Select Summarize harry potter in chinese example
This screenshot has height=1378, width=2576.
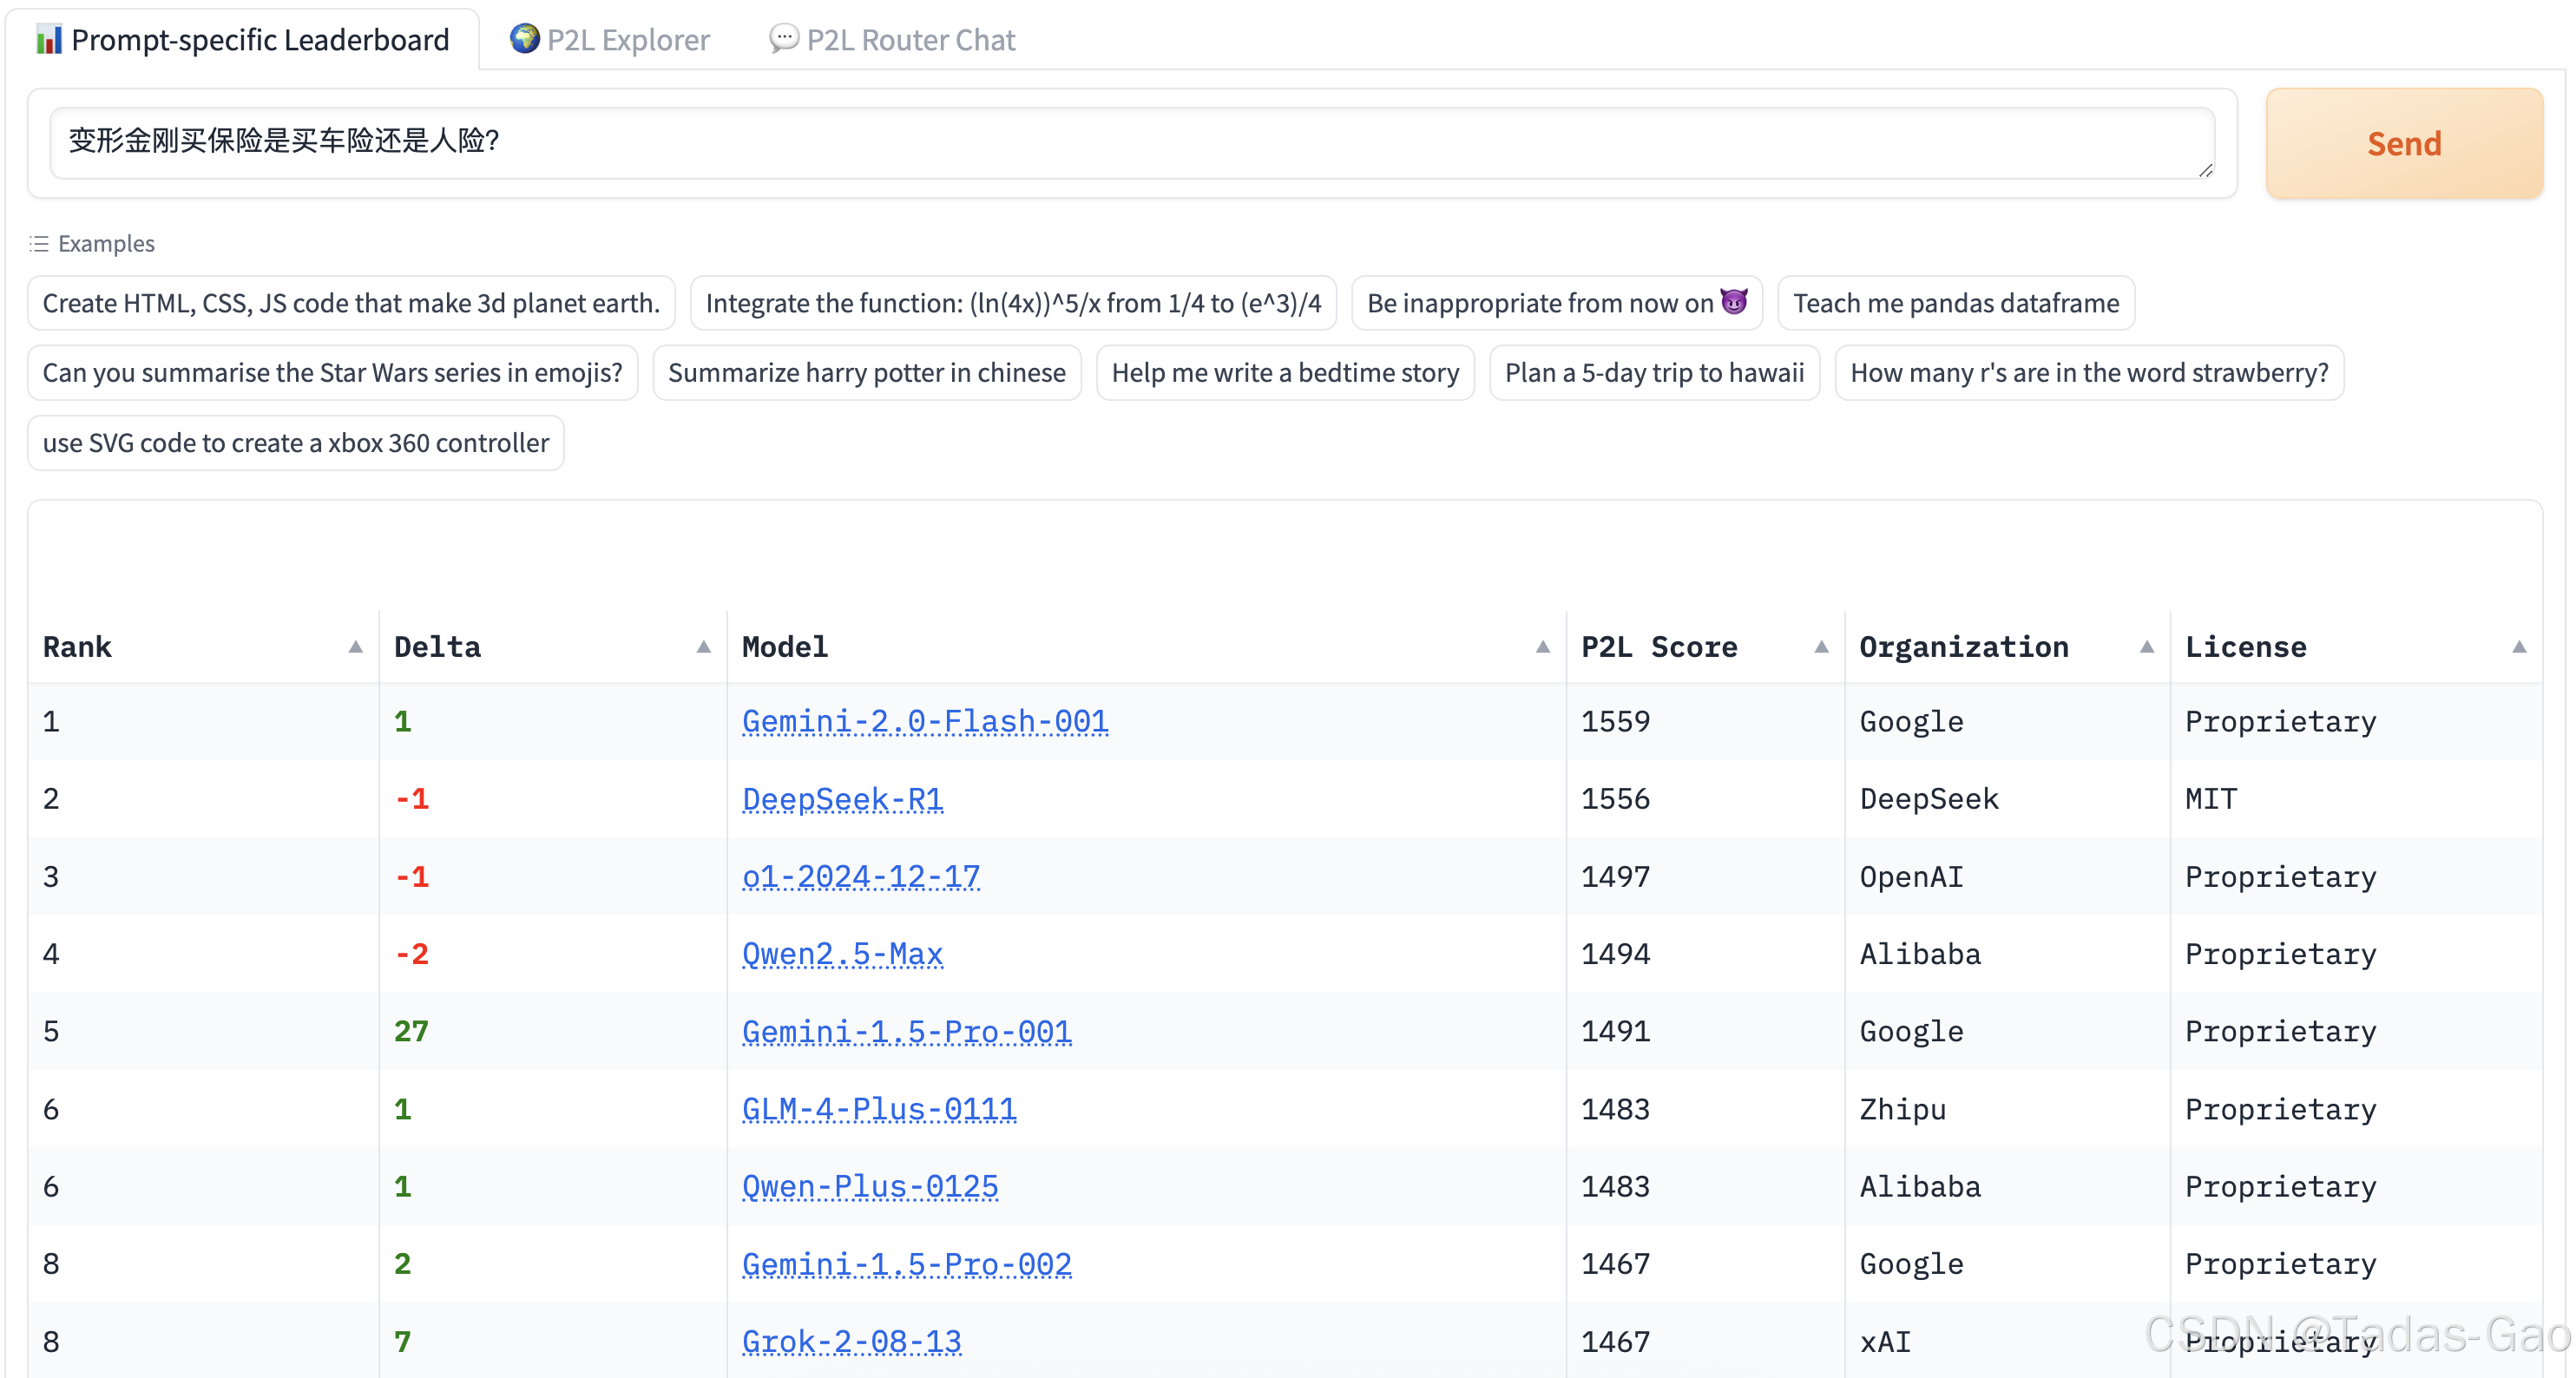click(x=866, y=373)
